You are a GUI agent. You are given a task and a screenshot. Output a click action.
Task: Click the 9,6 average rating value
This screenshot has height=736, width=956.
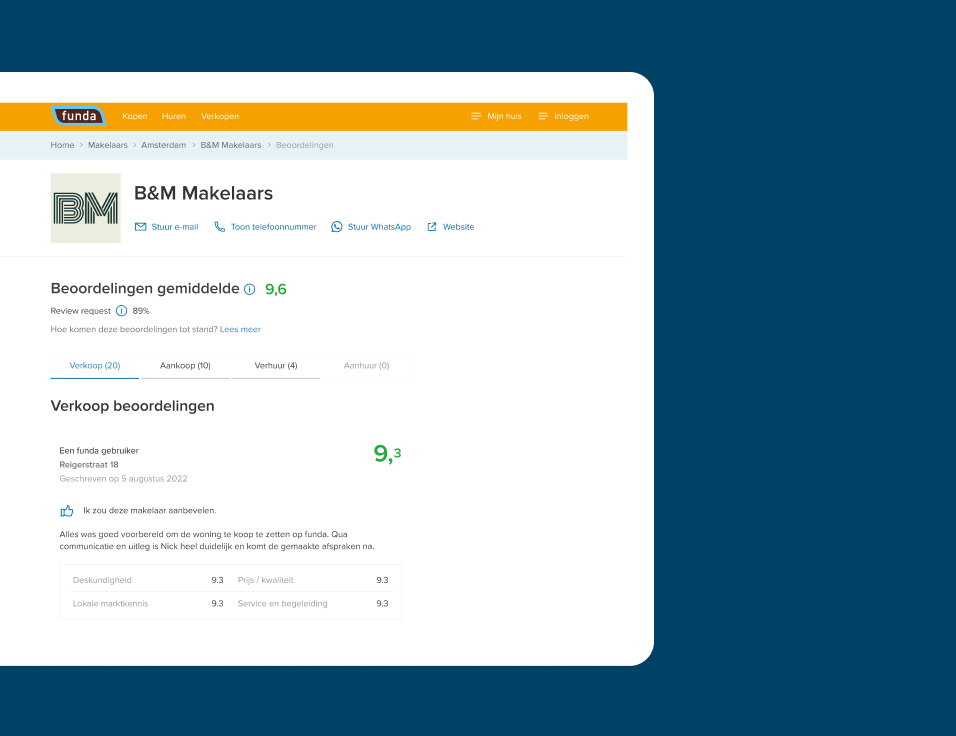(x=276, y=289)
